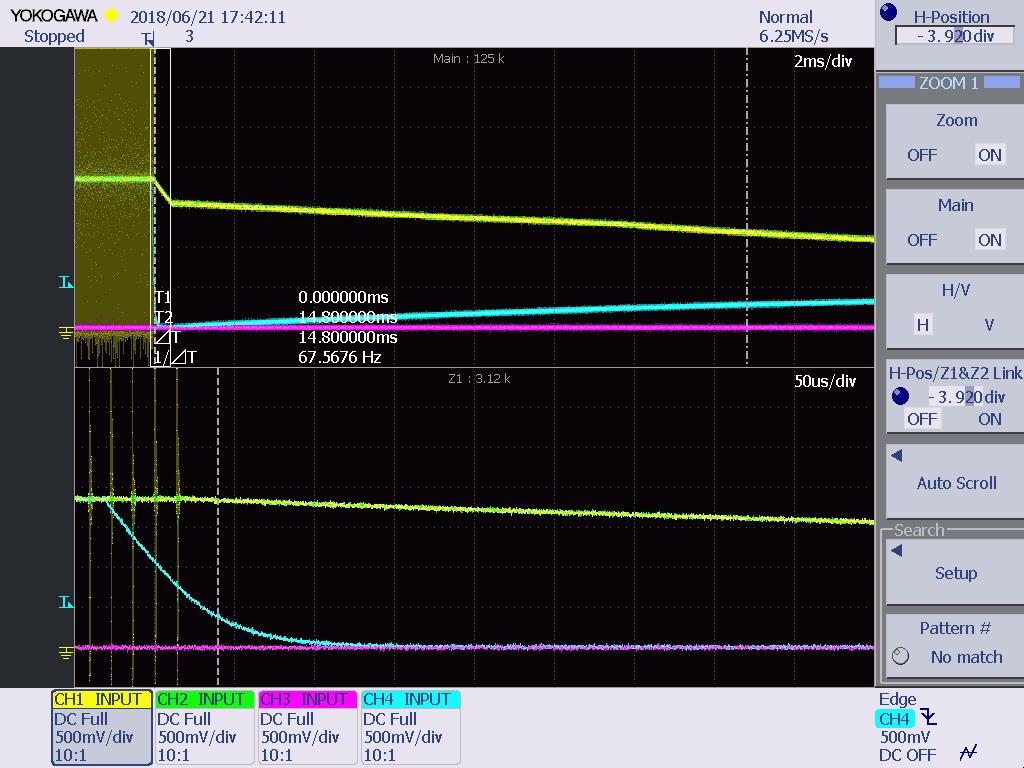
Task: Click the yellow Yokogawa diamond logo icon
Action: (112, 16)
